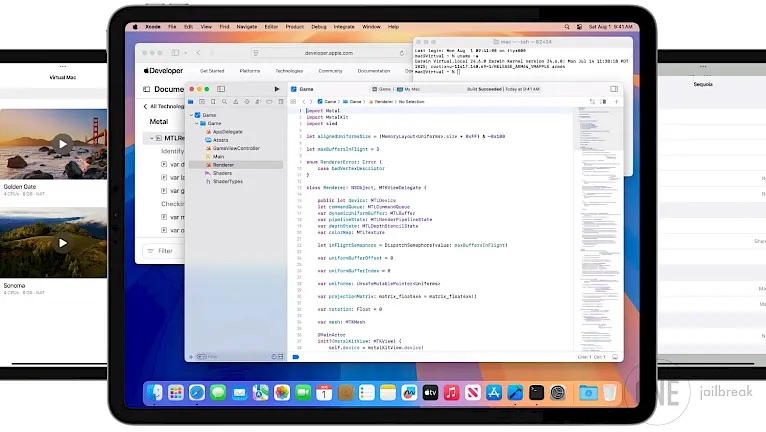Open Technologies on Developer site
766x432 pixels.
click(x=289, y=71)
